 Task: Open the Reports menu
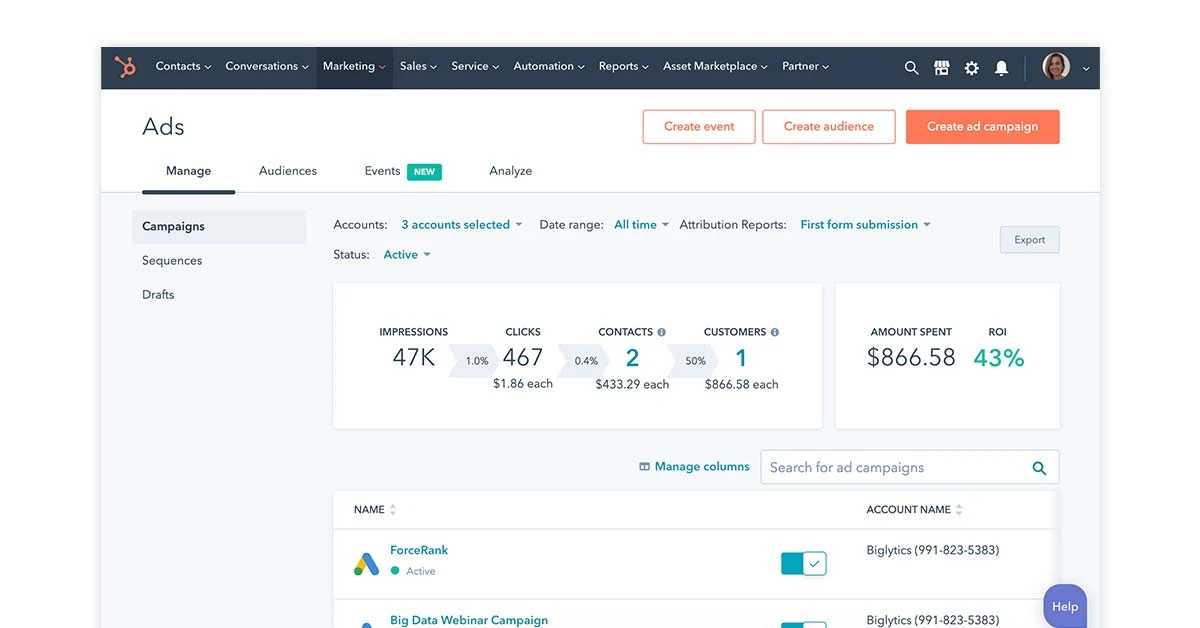pyautogui.click(x=622, y=66)
